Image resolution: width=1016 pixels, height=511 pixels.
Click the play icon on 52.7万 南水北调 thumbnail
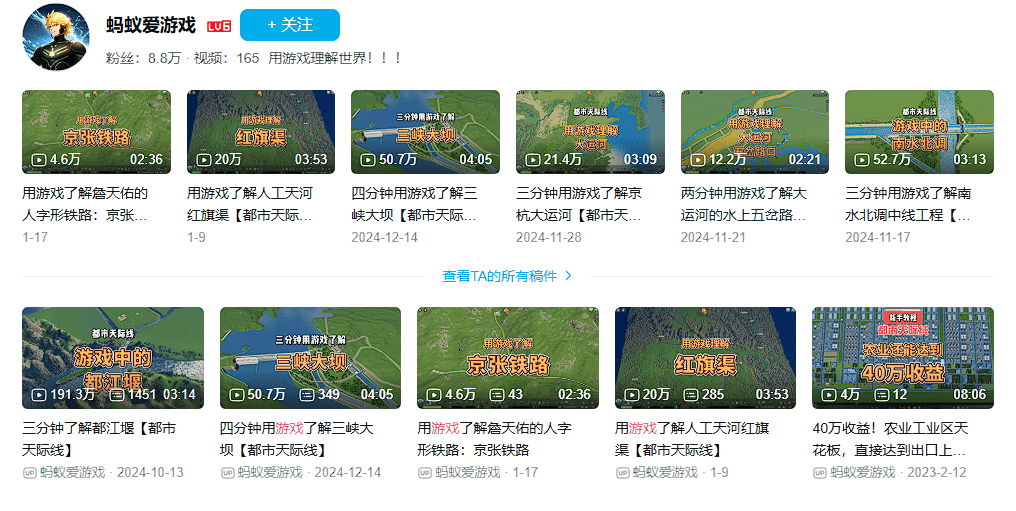point(862,159)
